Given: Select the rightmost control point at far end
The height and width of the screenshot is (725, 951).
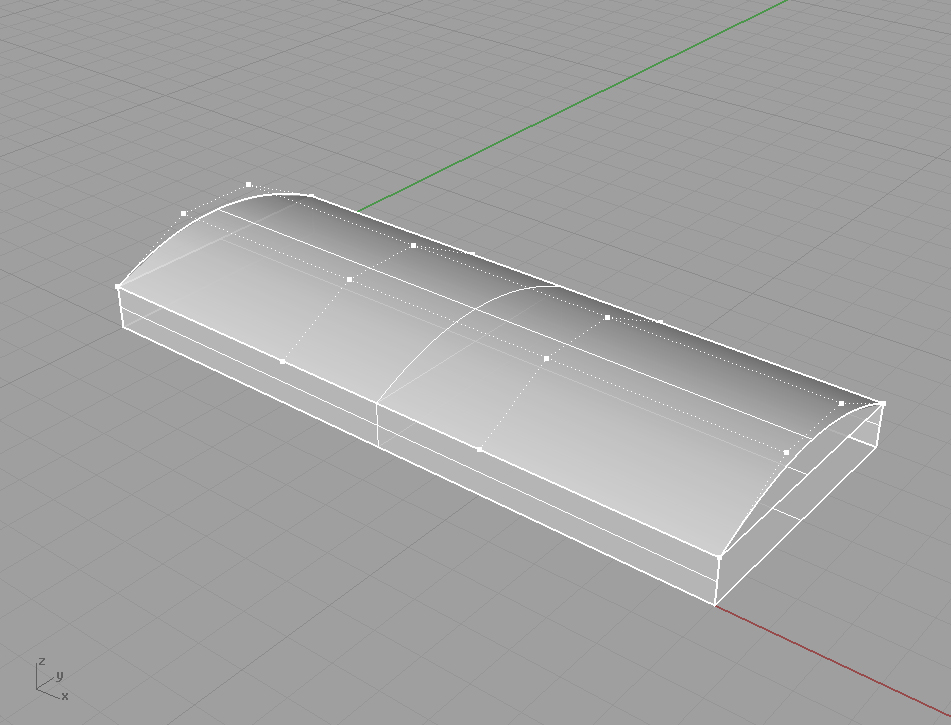Looking at the screenshot, I should point(884,404).
